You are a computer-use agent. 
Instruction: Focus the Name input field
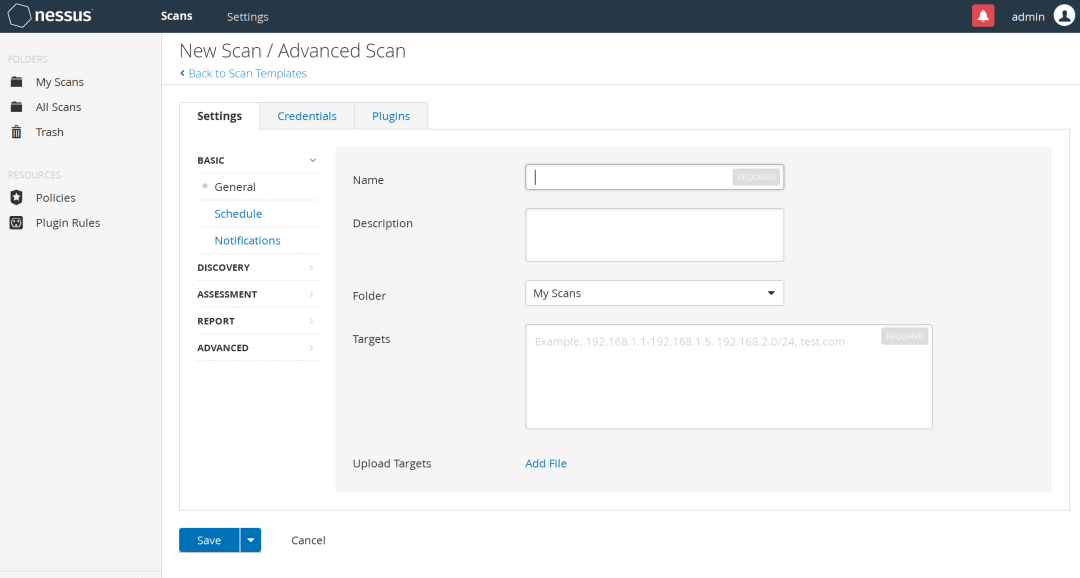[x=654, y=177]
